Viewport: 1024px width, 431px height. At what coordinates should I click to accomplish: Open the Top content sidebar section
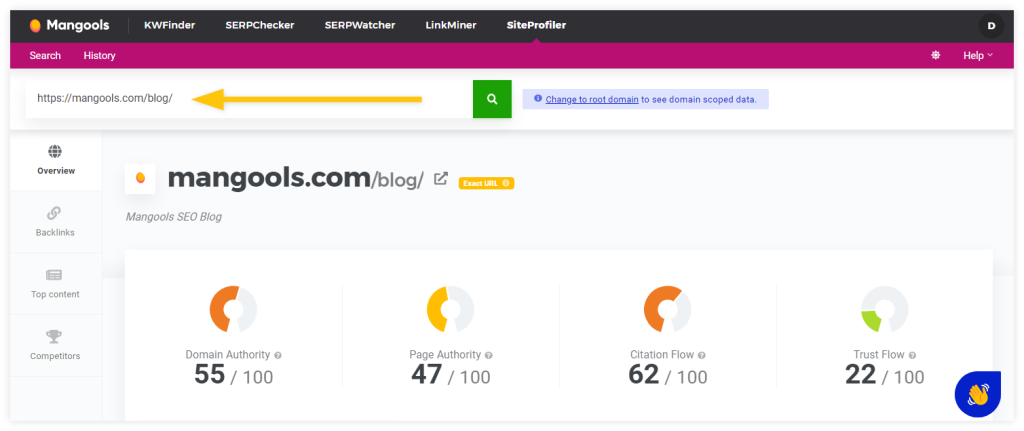click(x=56, y=284)
